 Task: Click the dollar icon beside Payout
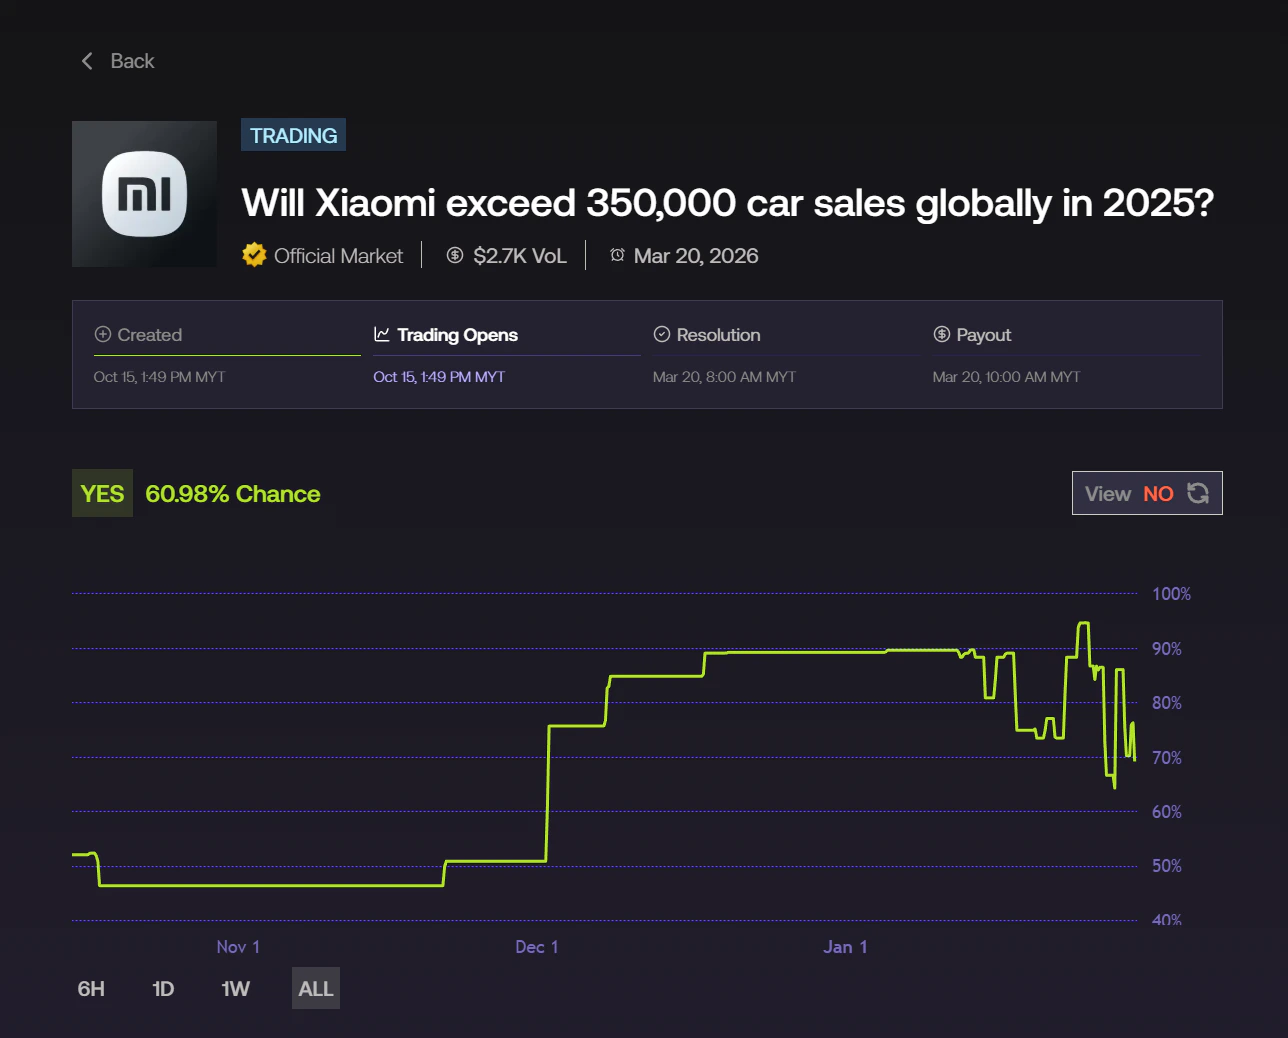tap(941, 334)
